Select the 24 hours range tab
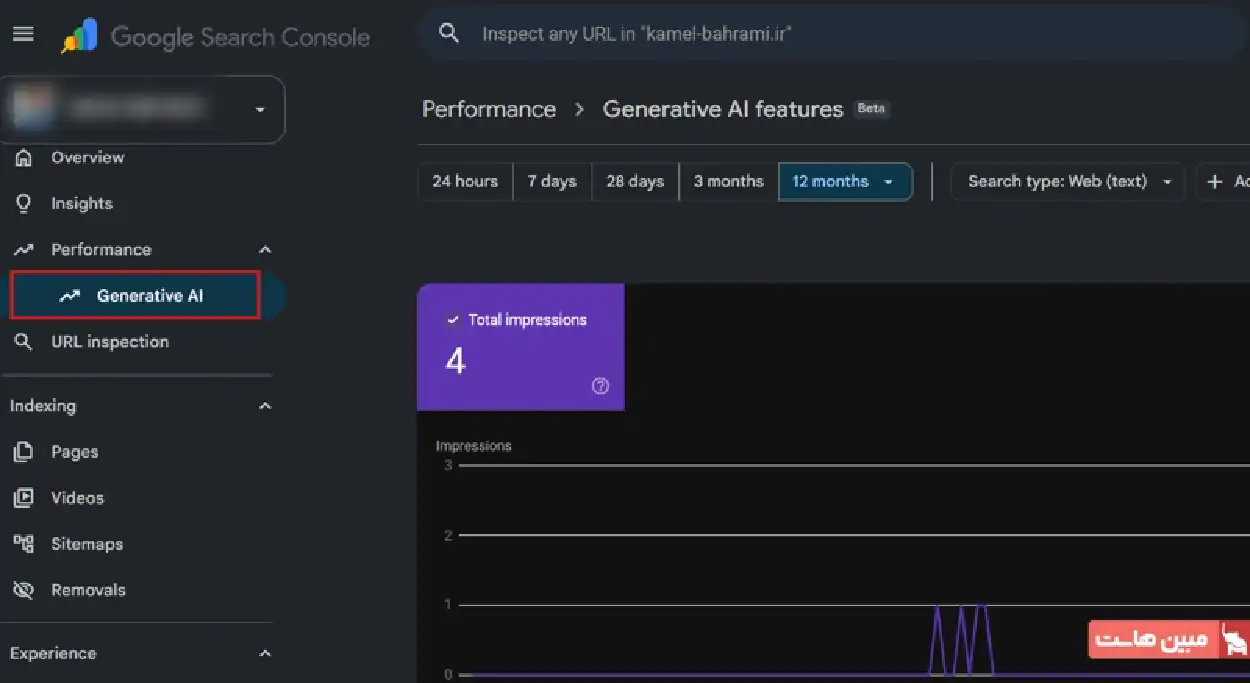The height and width of the screenshot is (683, 1250). (465, 181)
